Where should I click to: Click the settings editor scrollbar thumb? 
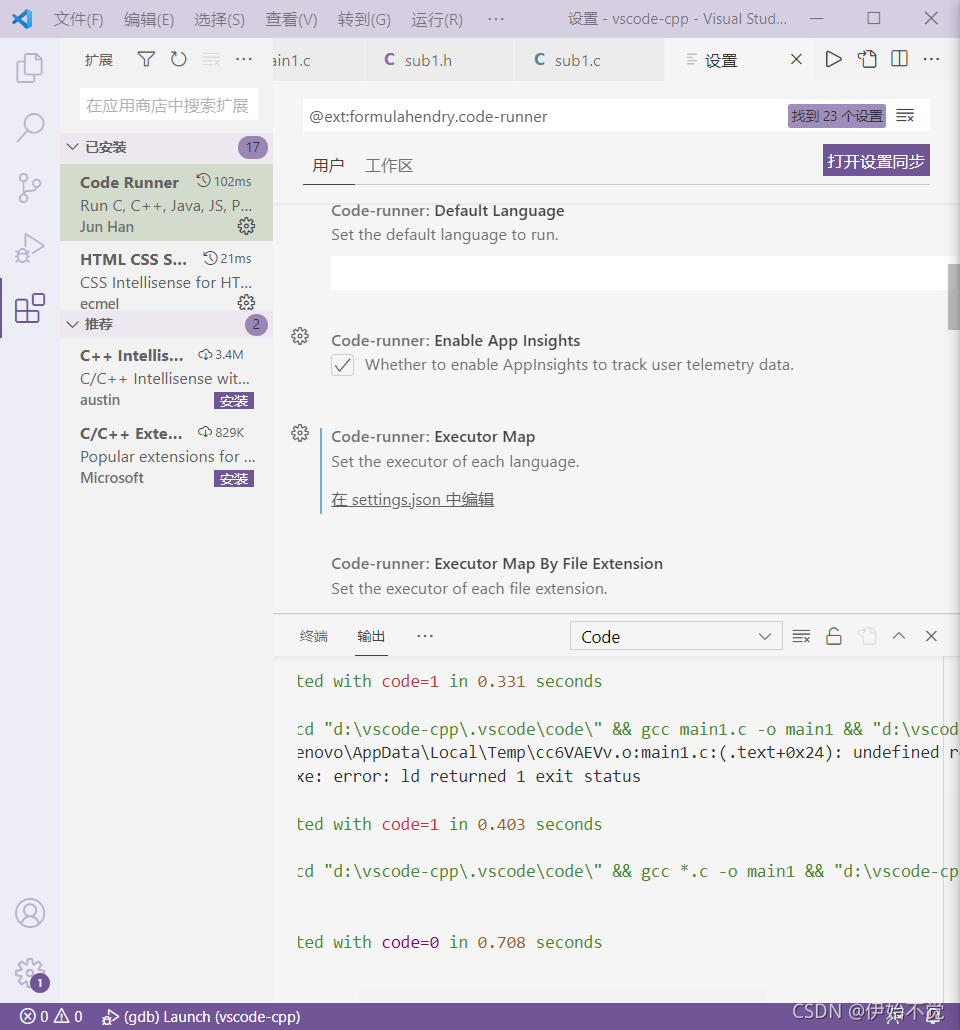coord(953,297)
